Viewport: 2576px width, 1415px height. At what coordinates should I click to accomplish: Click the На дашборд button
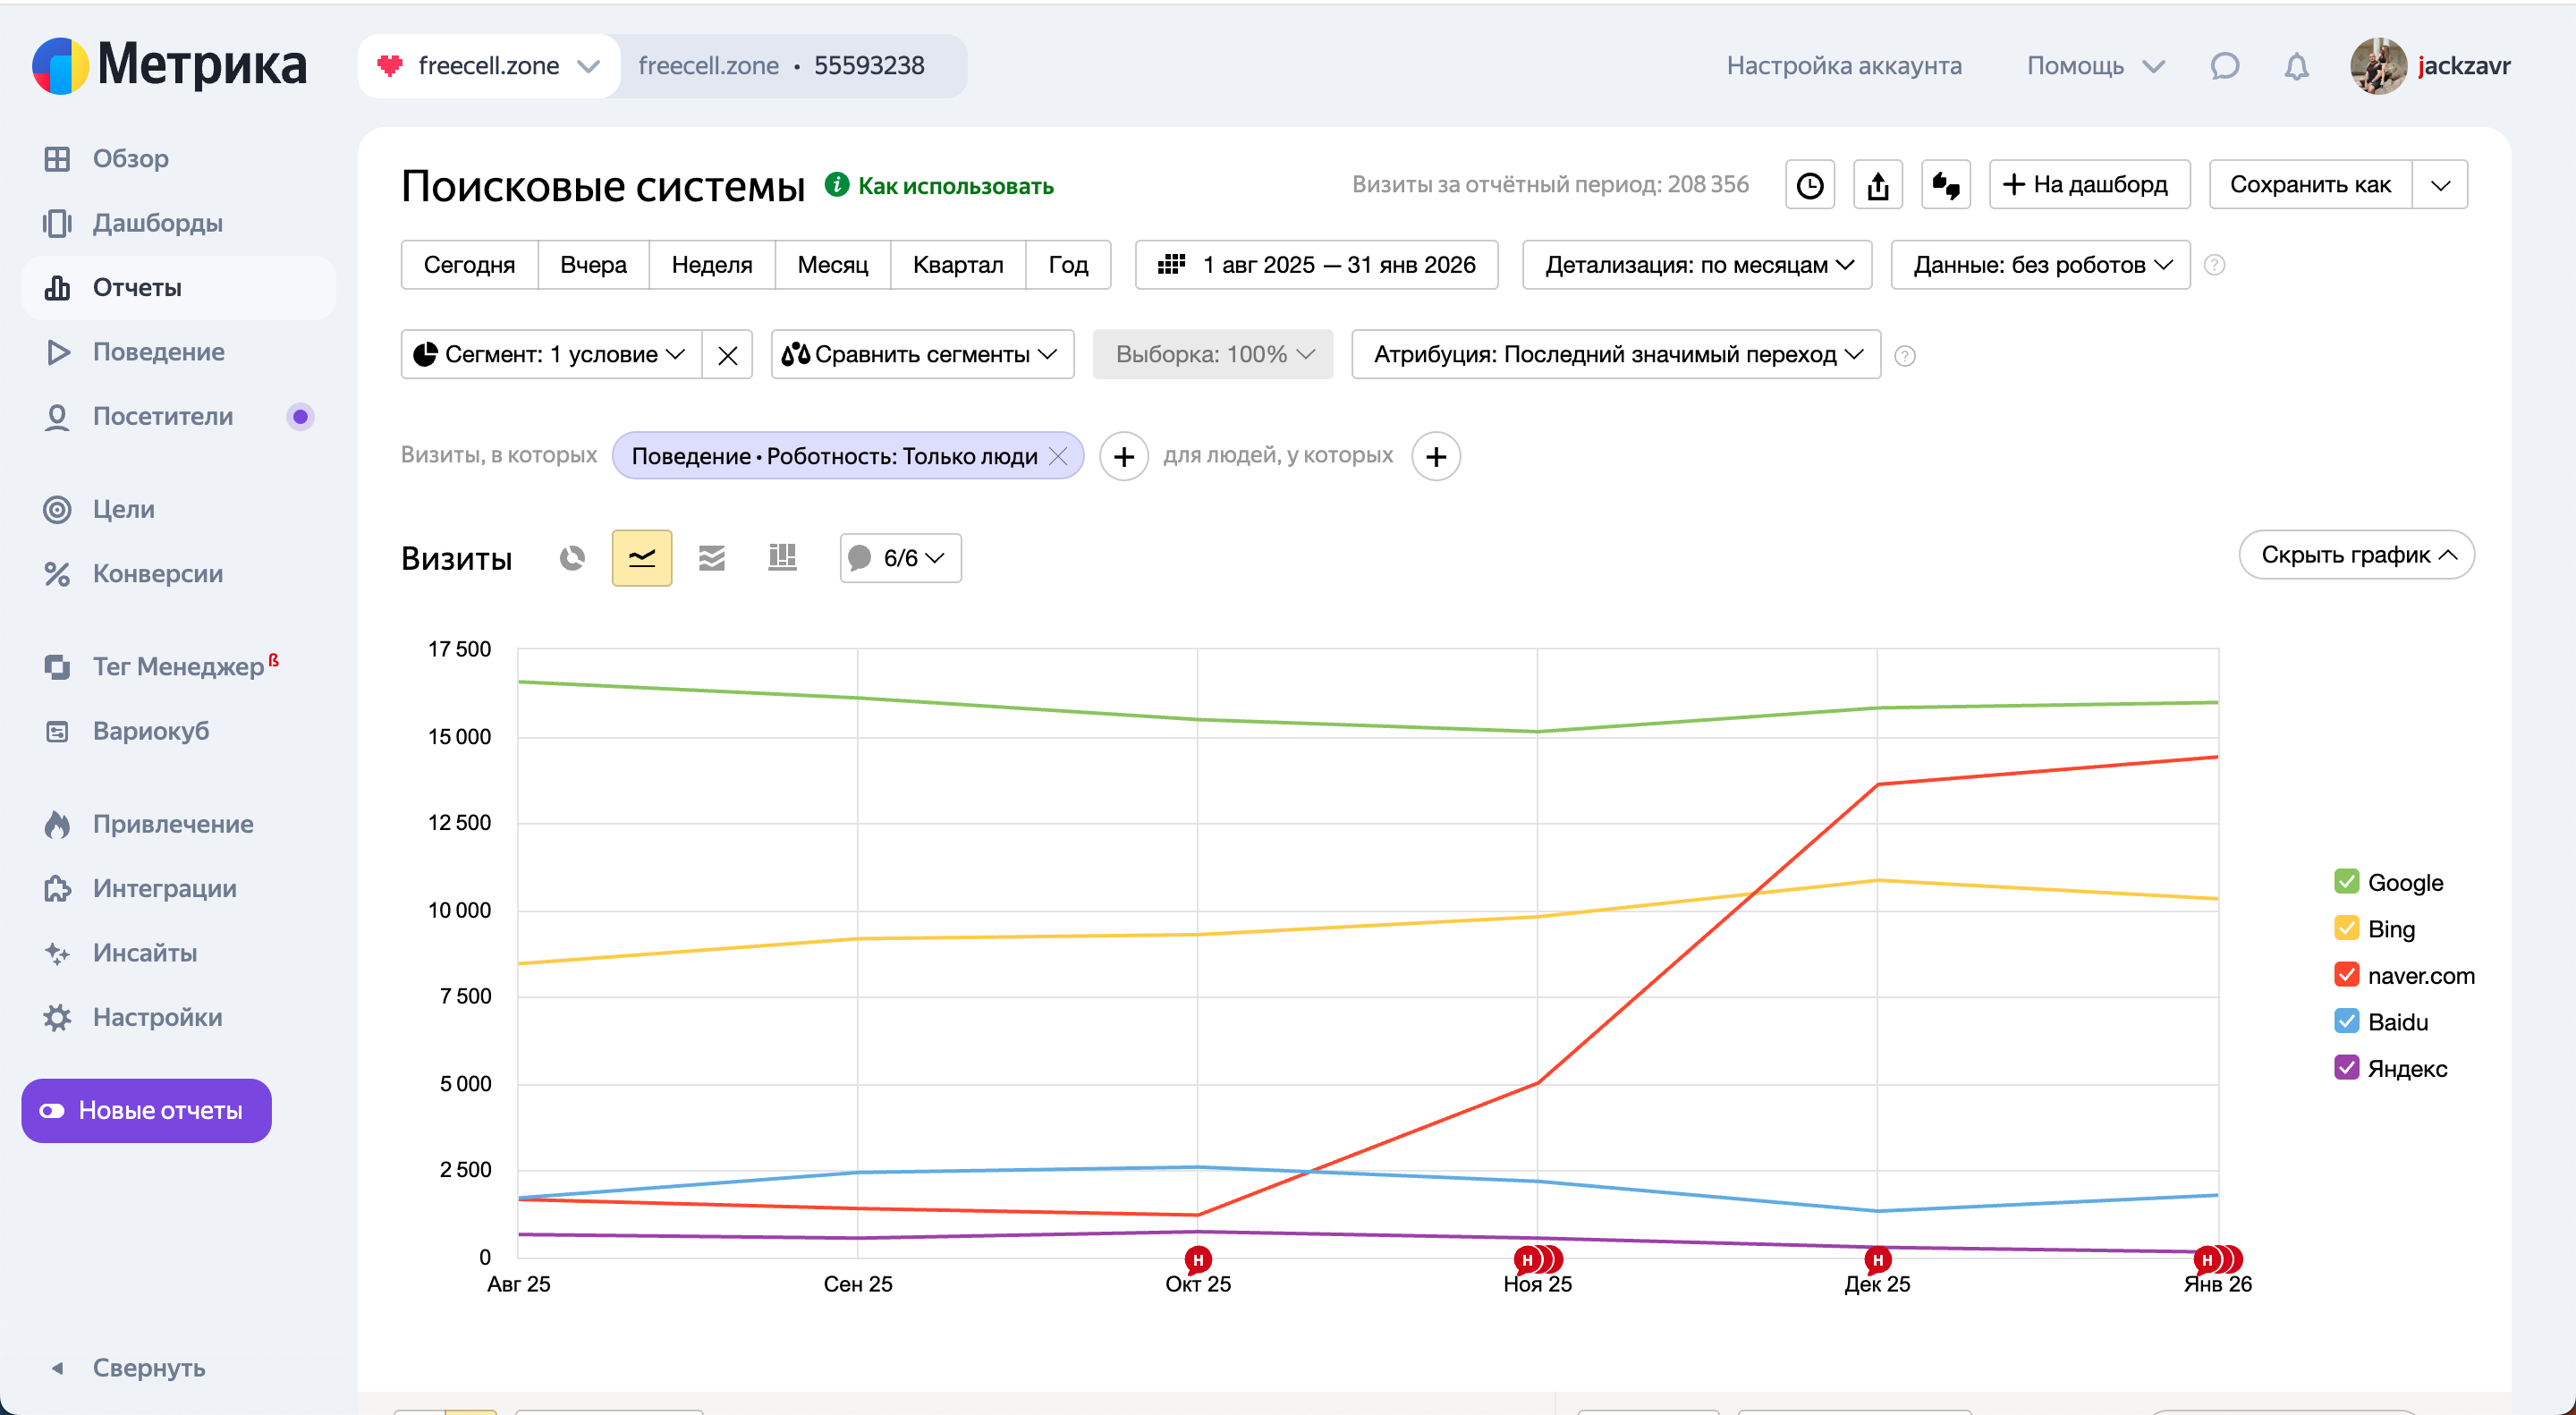click(2089, 185)
